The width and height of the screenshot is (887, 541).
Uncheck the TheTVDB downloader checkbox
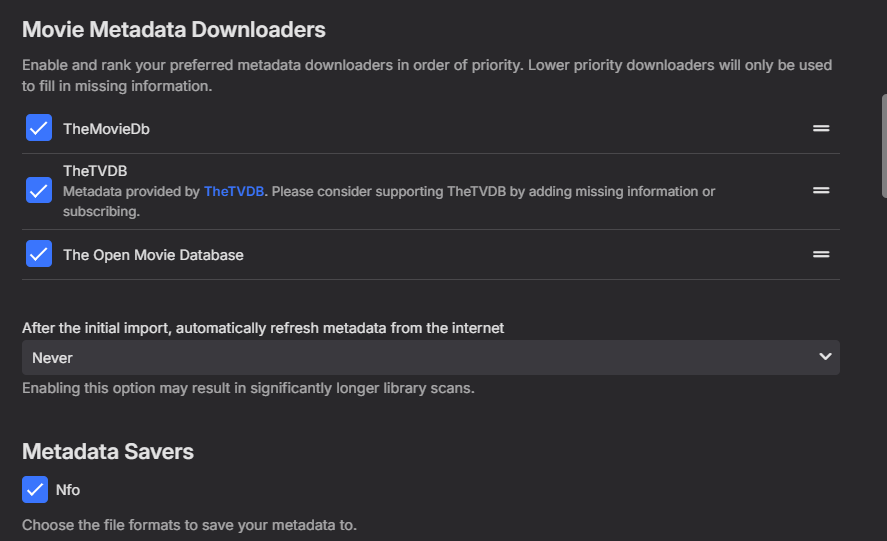(x=39, y=190)
